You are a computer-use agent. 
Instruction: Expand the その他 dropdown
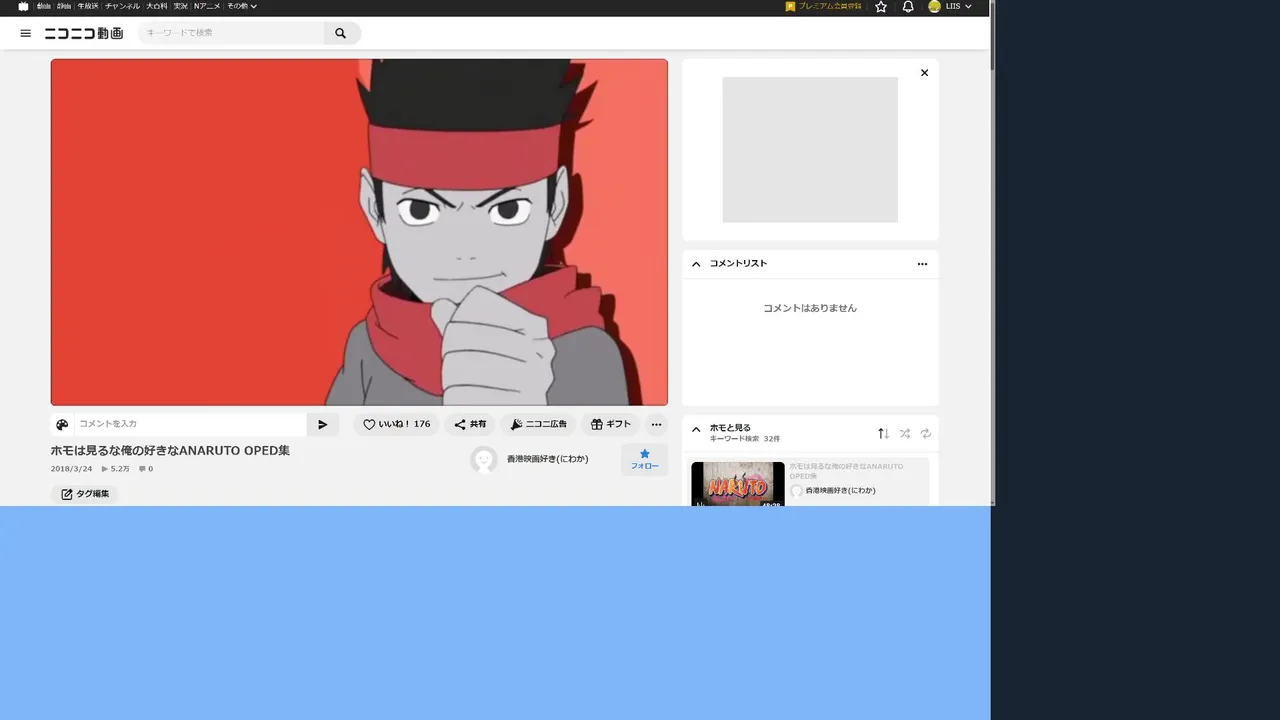(x=242, y=6)
